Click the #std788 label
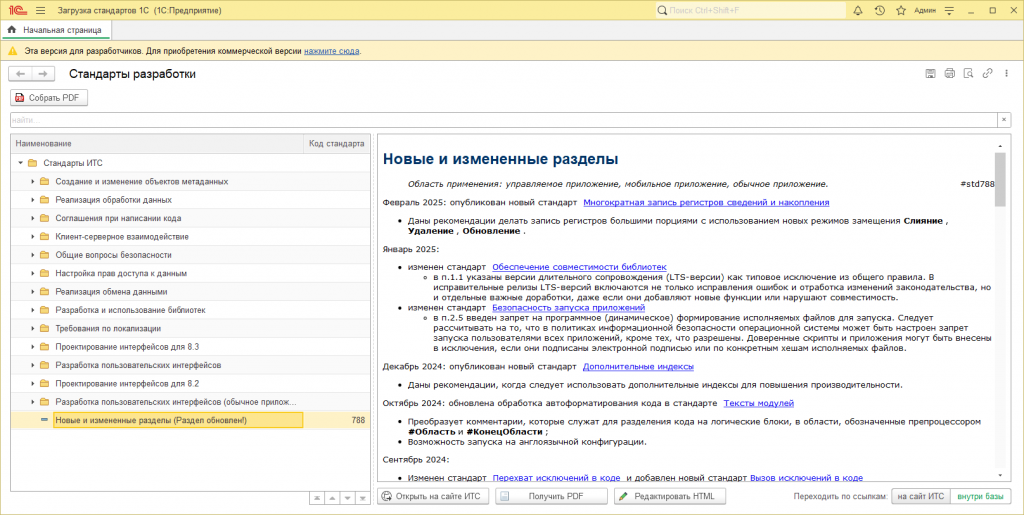This screenshot has height=515, width=1024. coord(977,184)
